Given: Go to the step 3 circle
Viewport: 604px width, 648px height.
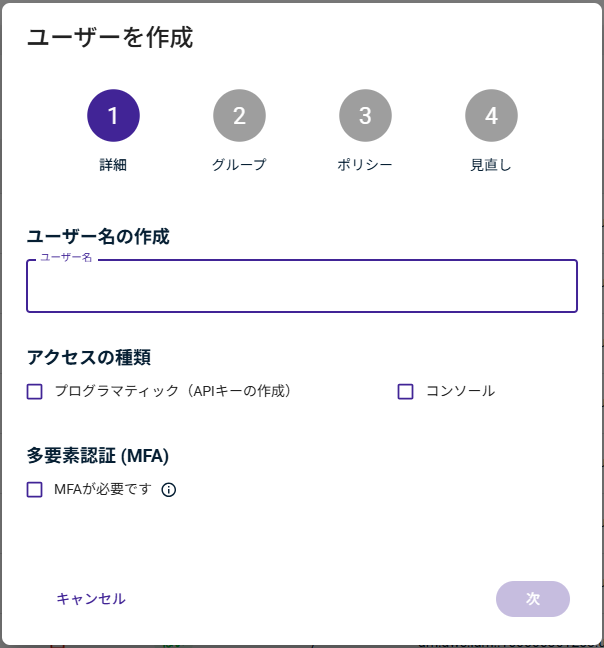Looking at the screenshot, I should pos(365,116).
